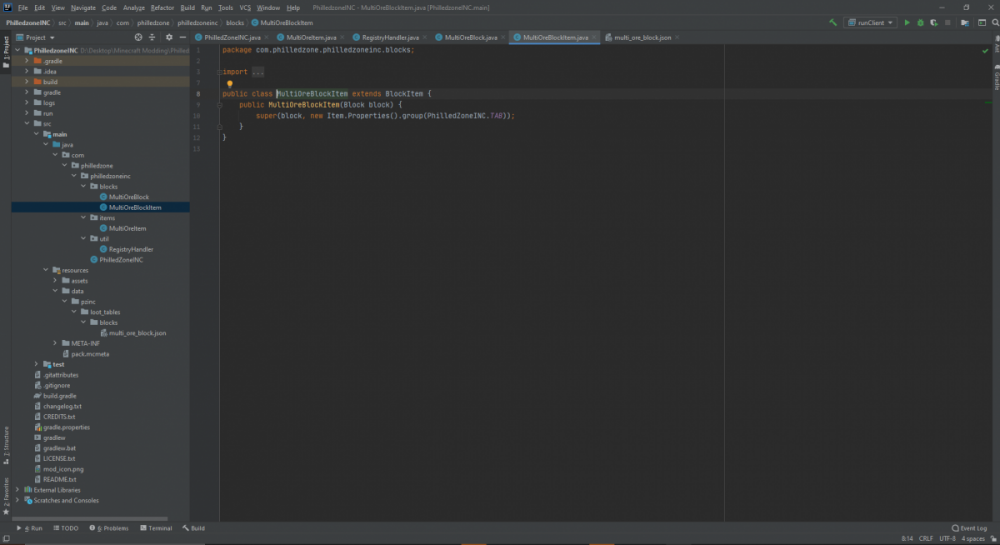Image resolution: width=1000 pixels, height=545 pixels.
Task: Collapse all icon in Project panel header
Action: pos(152,38)
